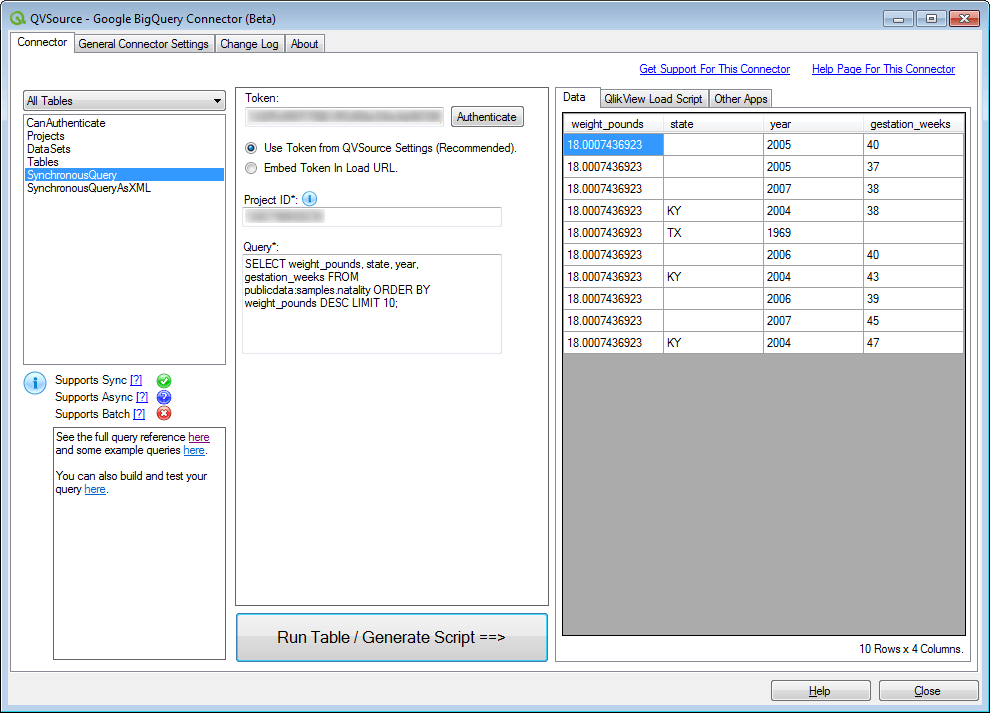Click the blue Supports Async question icon
This screenshot has width=990, height=713.
pyautogui.click(x=164, y=397)
